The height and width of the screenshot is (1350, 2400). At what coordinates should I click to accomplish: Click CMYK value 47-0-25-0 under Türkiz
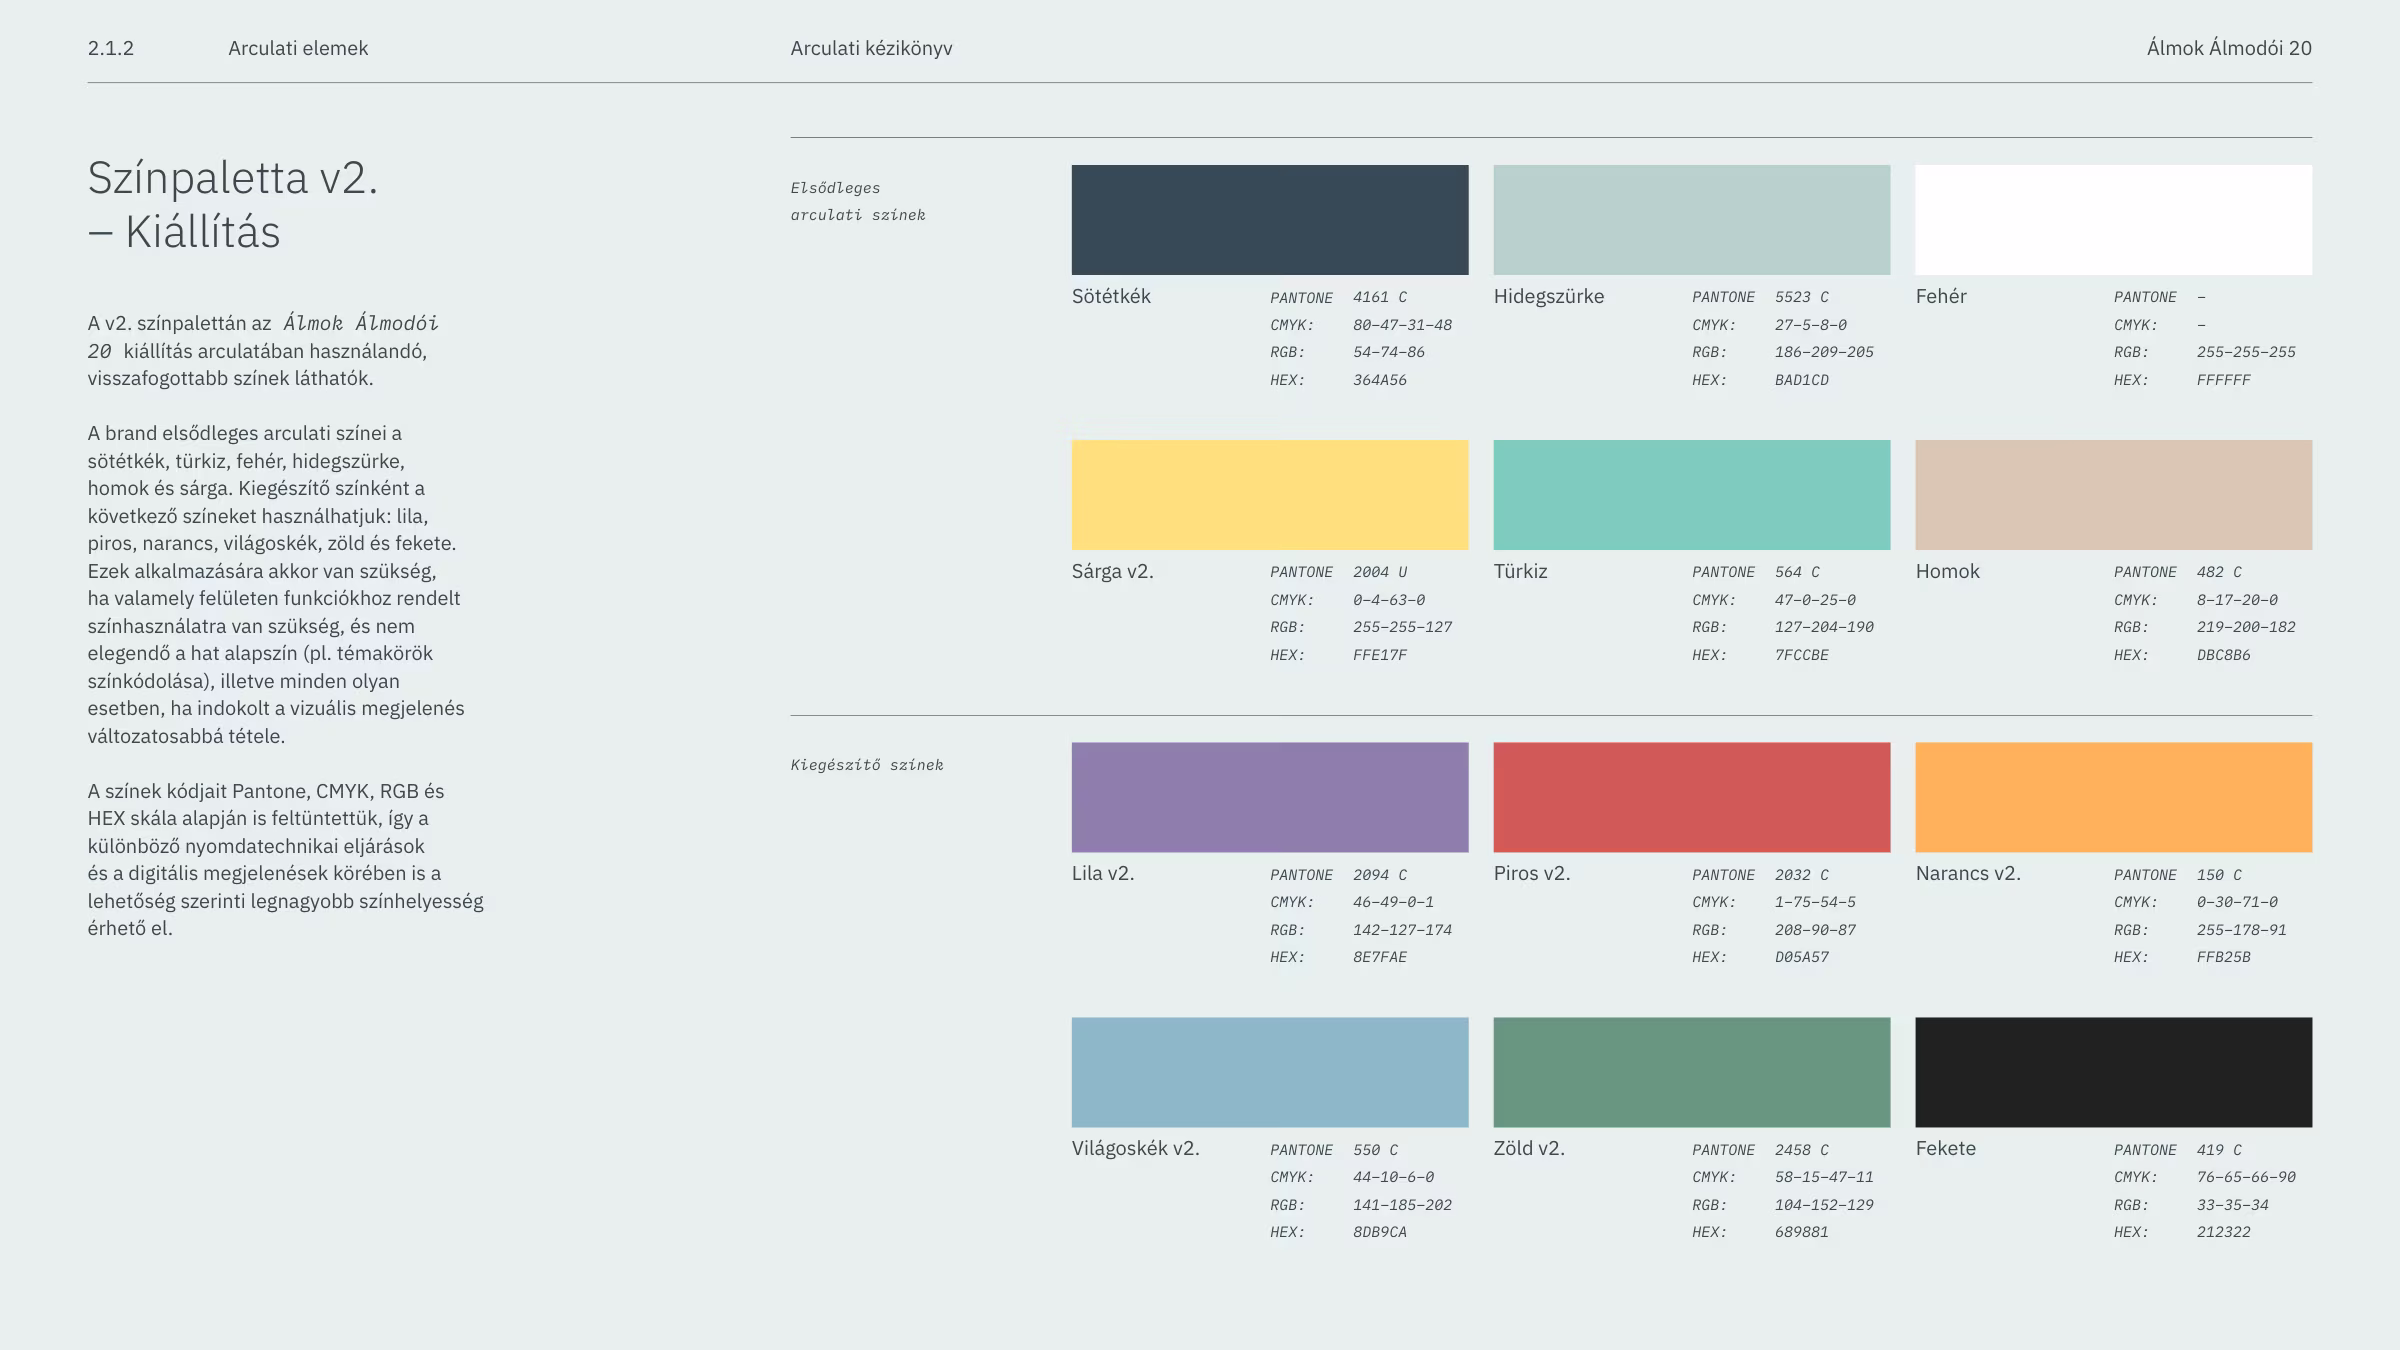[1815, 600]
